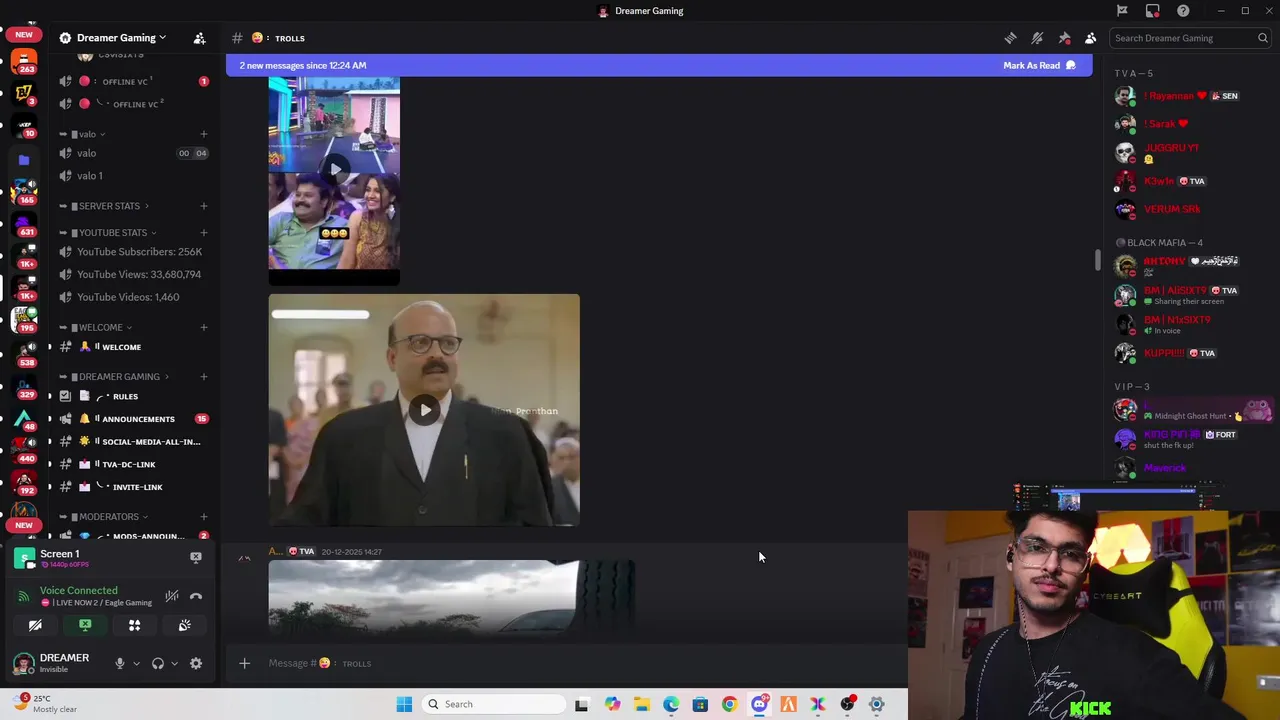
Task: Click member VERUM SRK in list
Action: tap(1190, 209)
